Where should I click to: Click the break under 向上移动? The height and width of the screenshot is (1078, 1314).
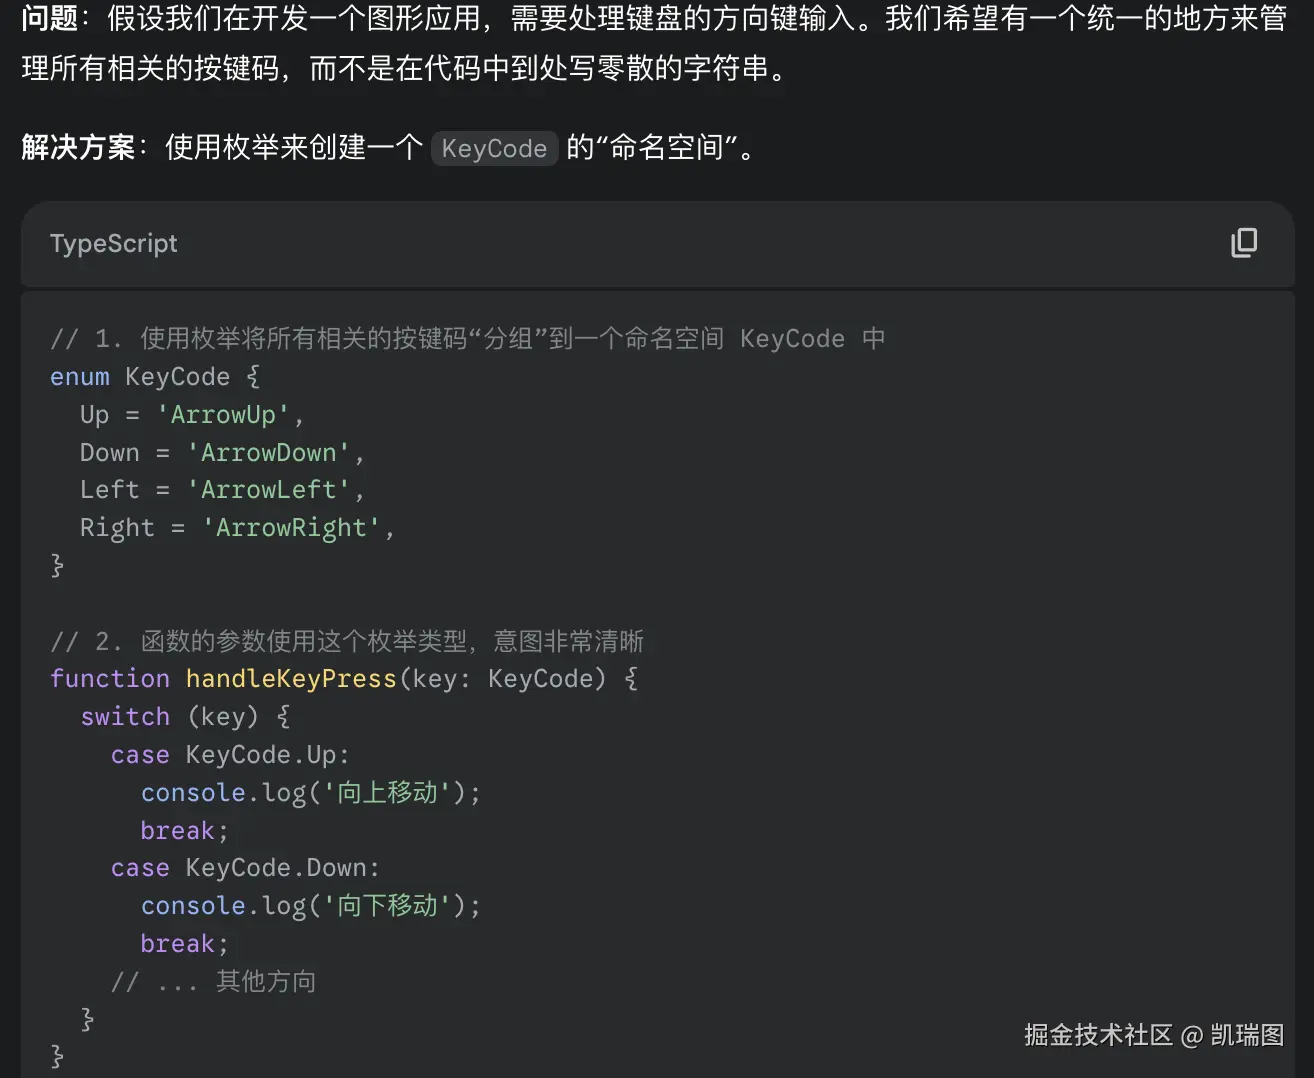tap(185, 831)
